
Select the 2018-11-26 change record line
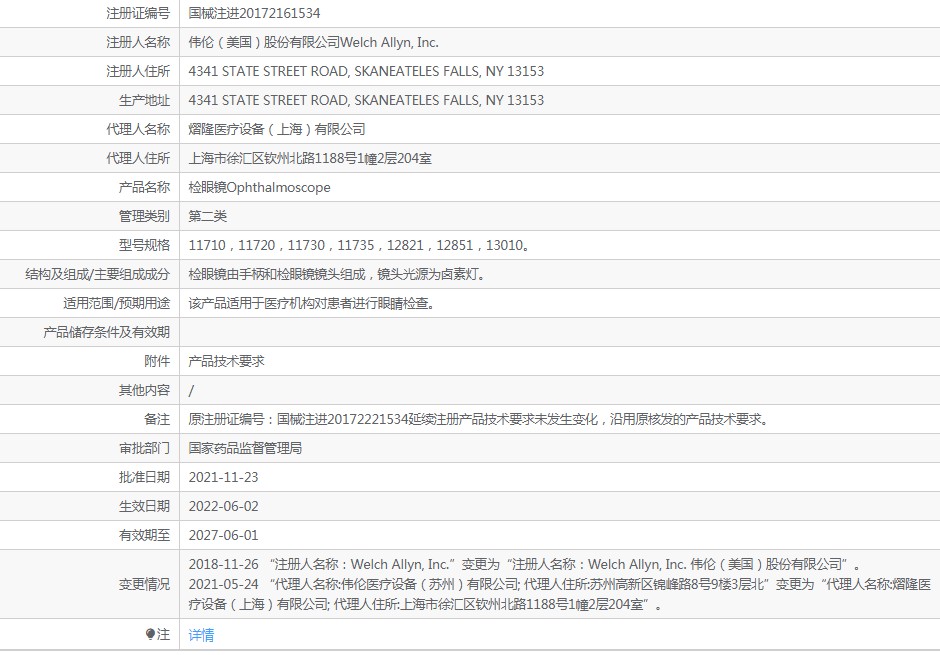(x=525, y=564)
